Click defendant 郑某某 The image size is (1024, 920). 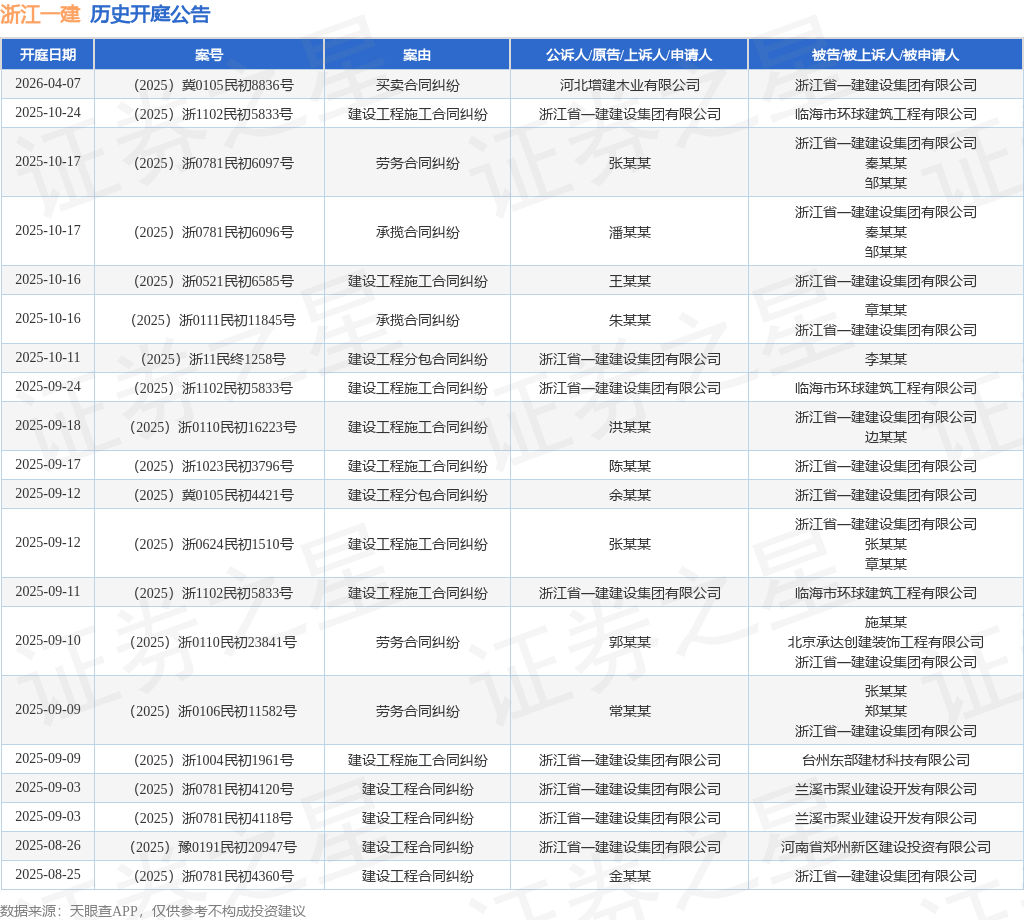[886, 711]
